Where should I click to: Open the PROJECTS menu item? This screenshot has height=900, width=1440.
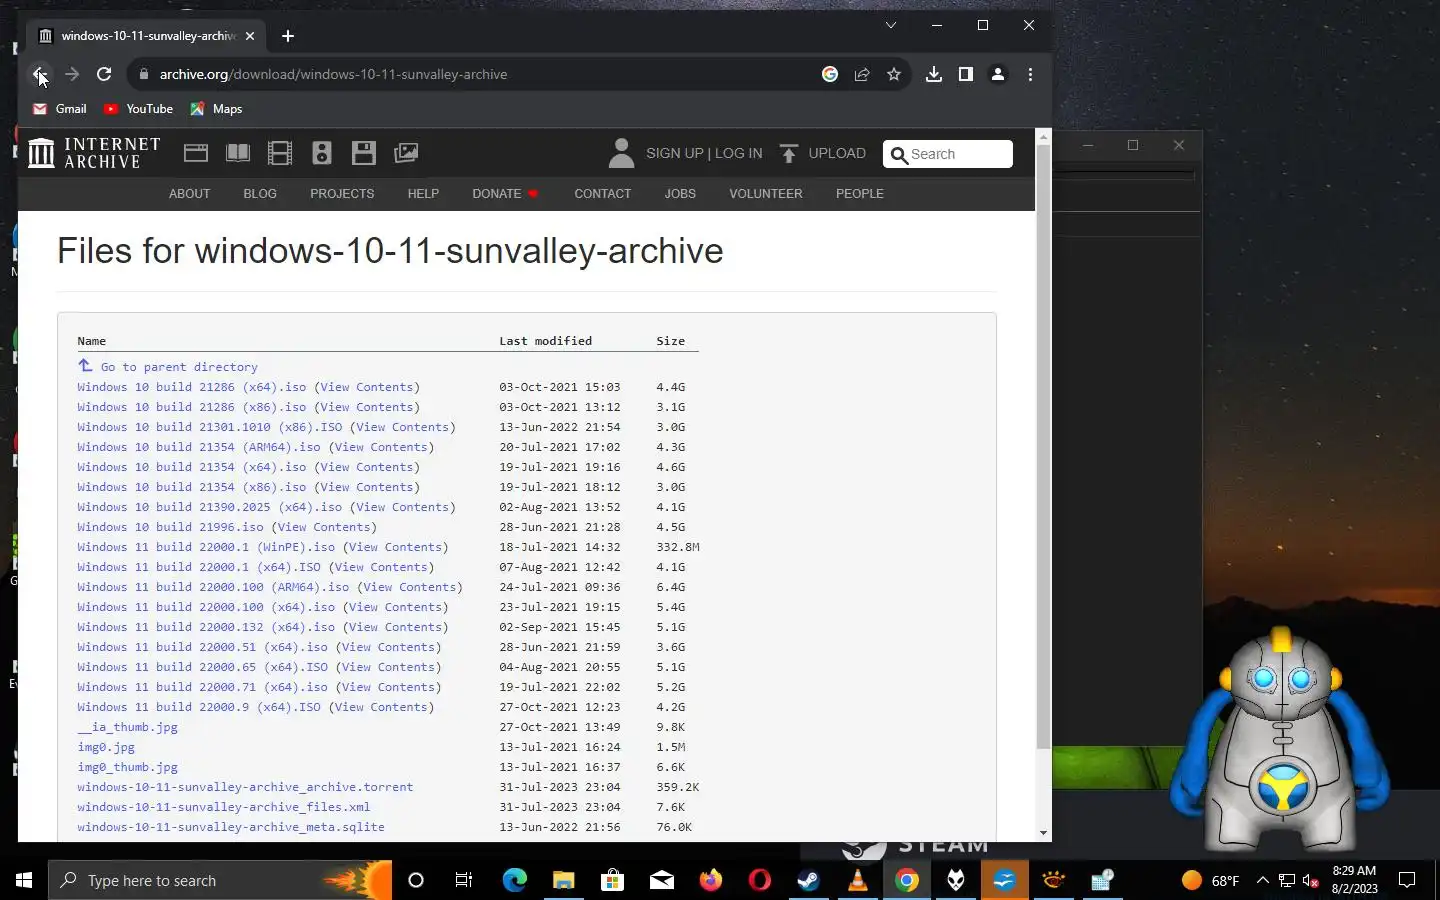point(342,194)
